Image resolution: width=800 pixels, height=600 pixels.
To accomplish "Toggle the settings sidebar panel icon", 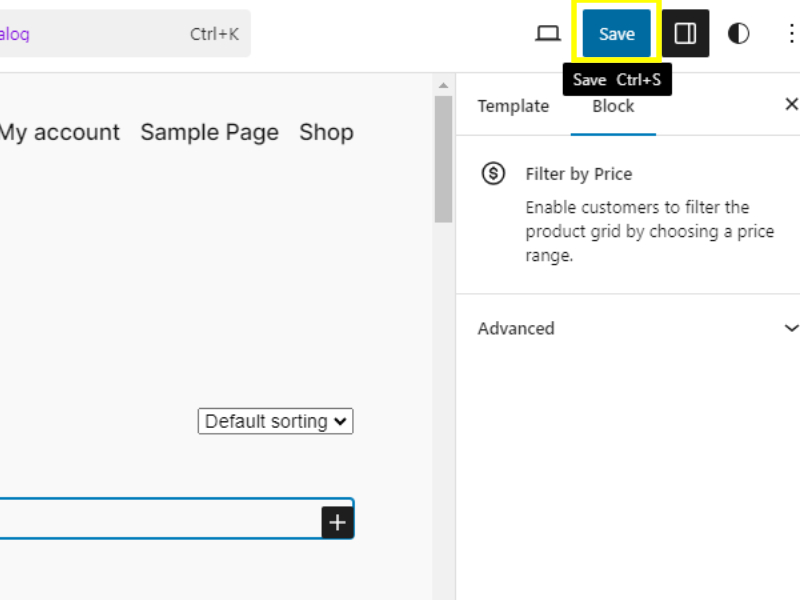I will [685, 34].
